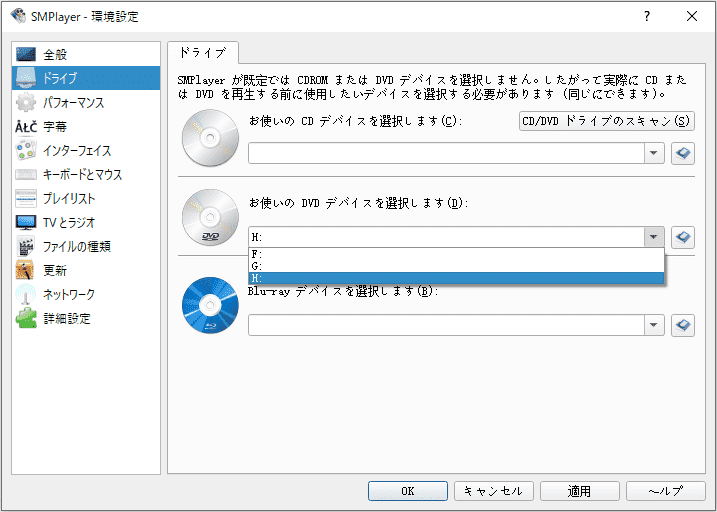Collapse the DVD device dropdown arrow
Image resolution: width=717 pixels, height=512 pixels.
pos(654,237)
